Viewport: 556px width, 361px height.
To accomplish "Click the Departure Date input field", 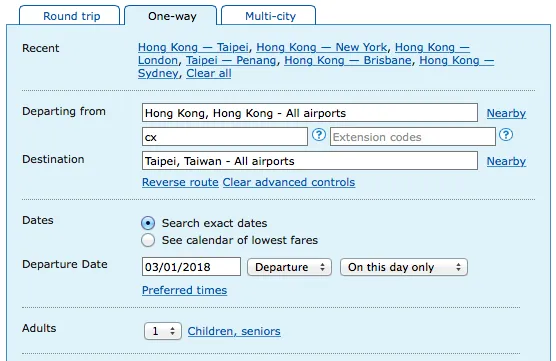I will [x=191, y=267].
